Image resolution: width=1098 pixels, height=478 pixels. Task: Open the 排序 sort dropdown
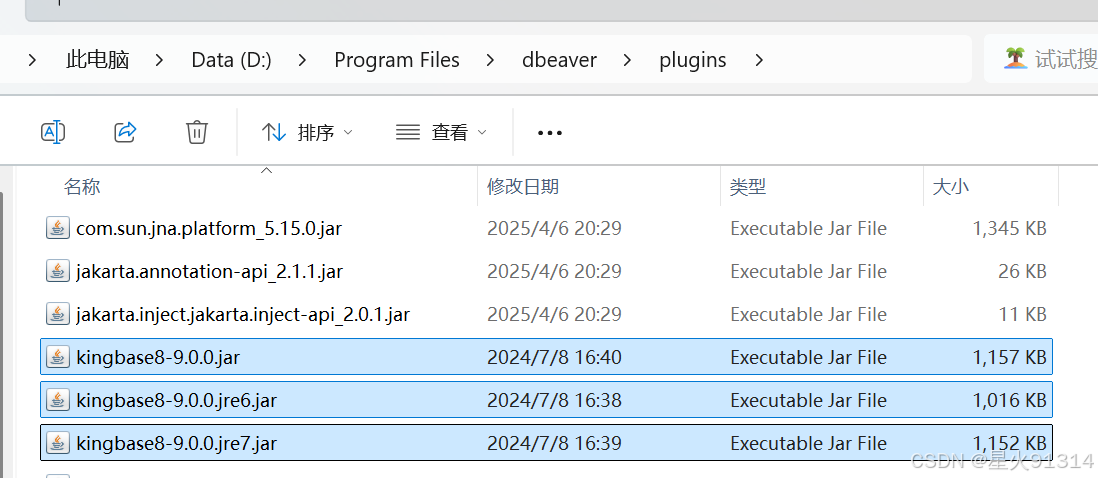pos(307,132)
